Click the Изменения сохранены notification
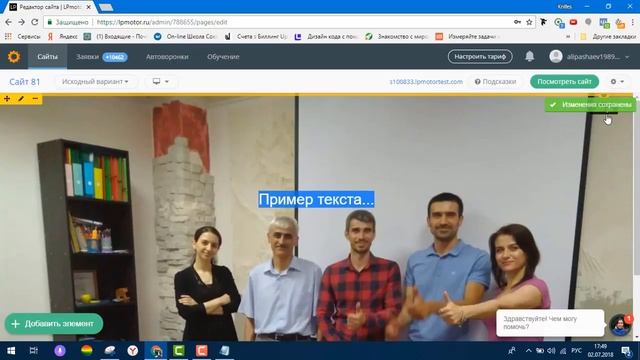640x360 pixels. tap(590, 105)
